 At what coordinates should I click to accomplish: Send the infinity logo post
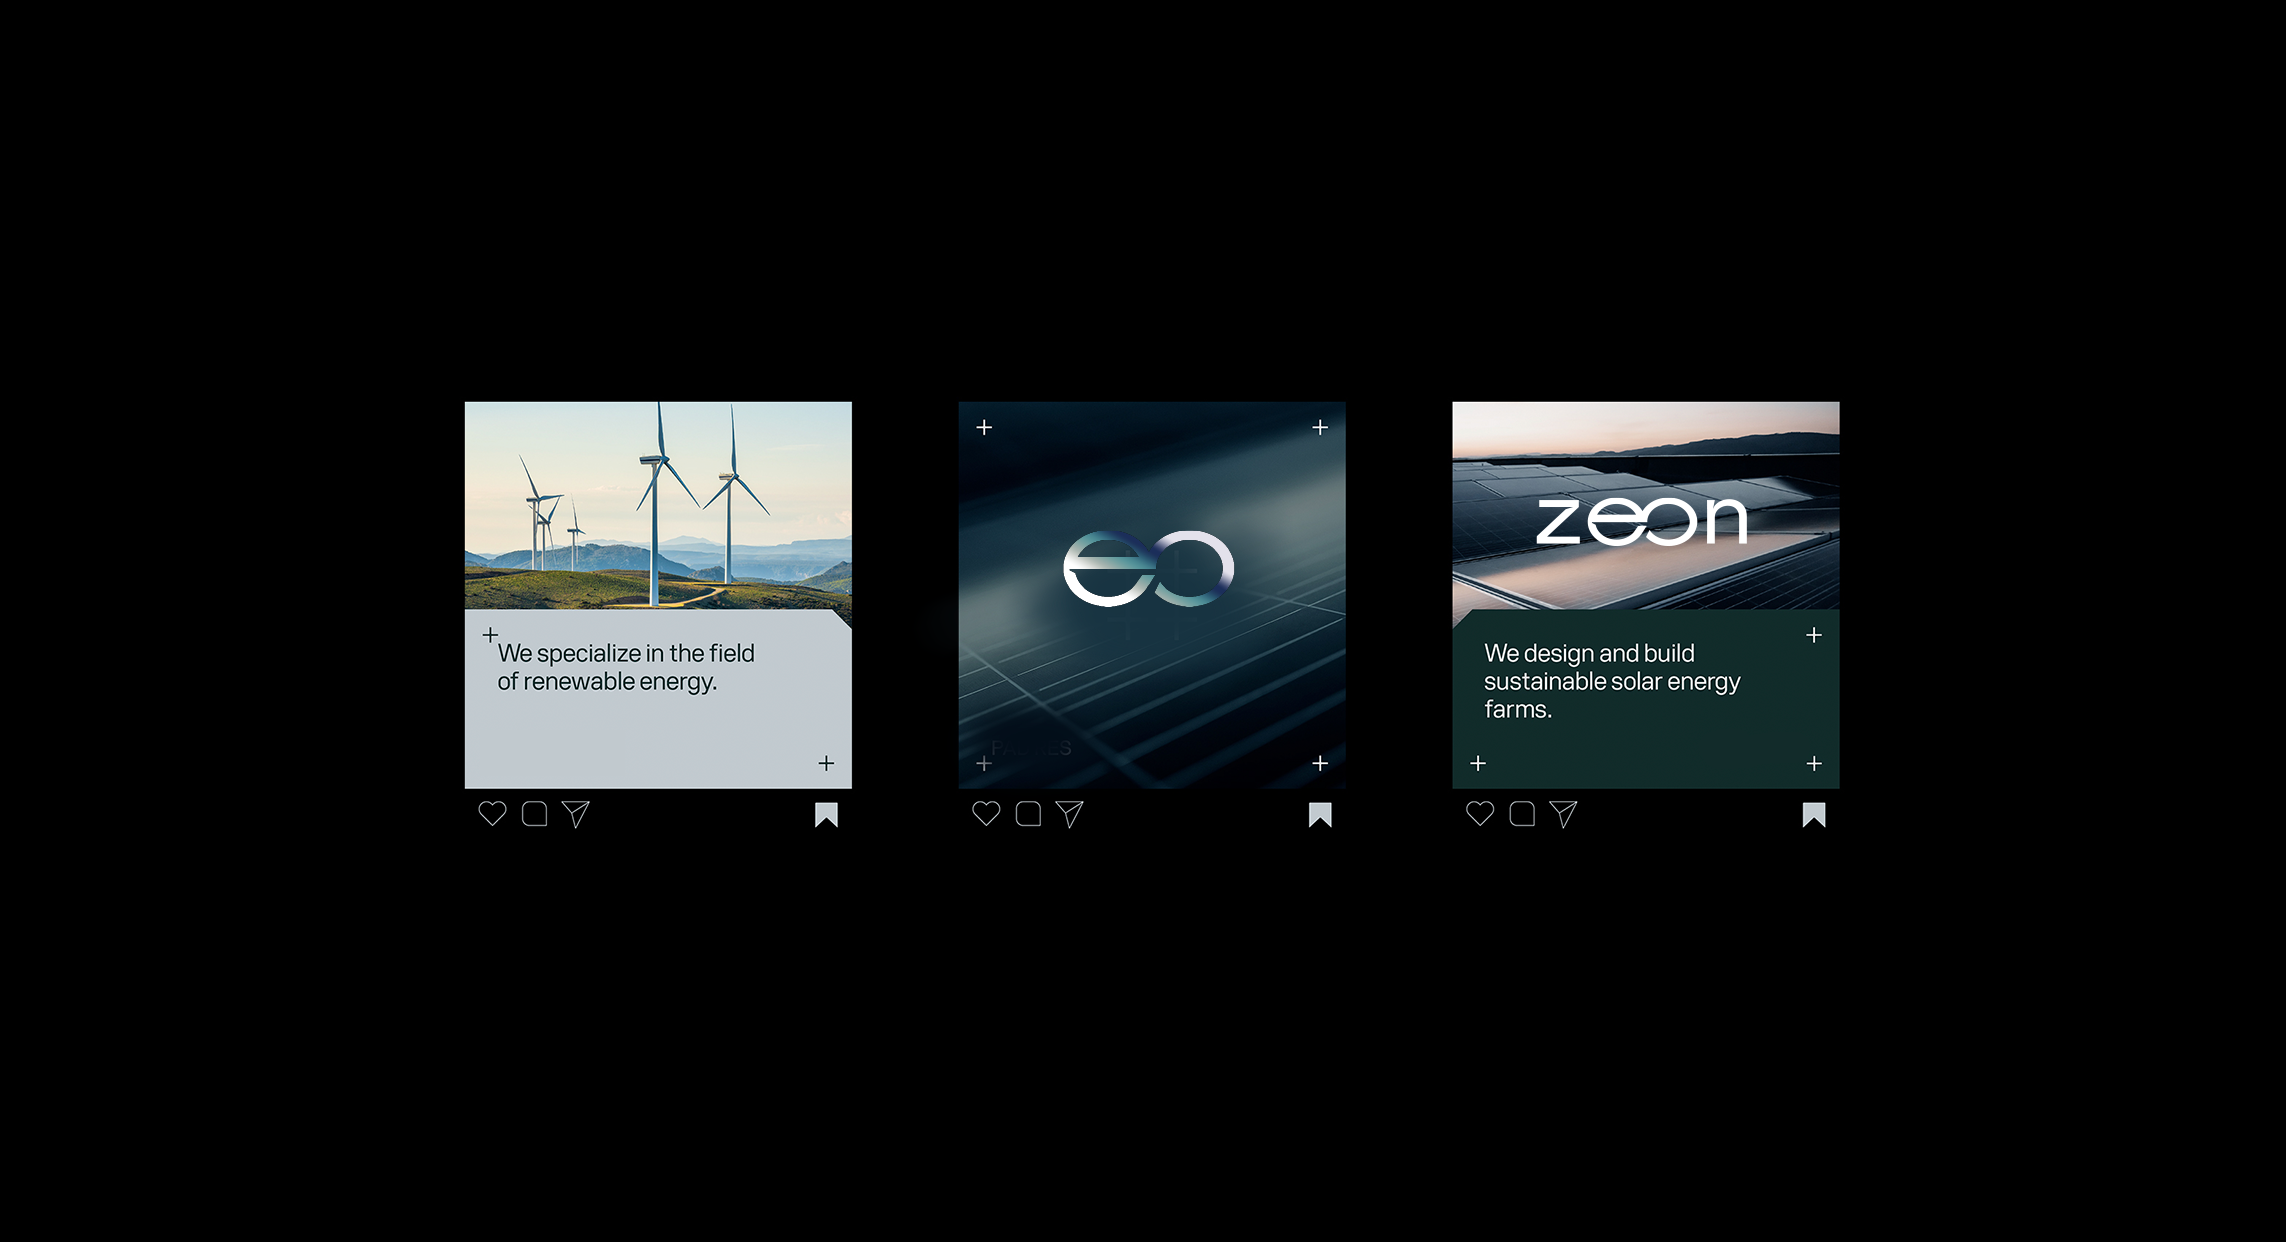[1070, 814]
